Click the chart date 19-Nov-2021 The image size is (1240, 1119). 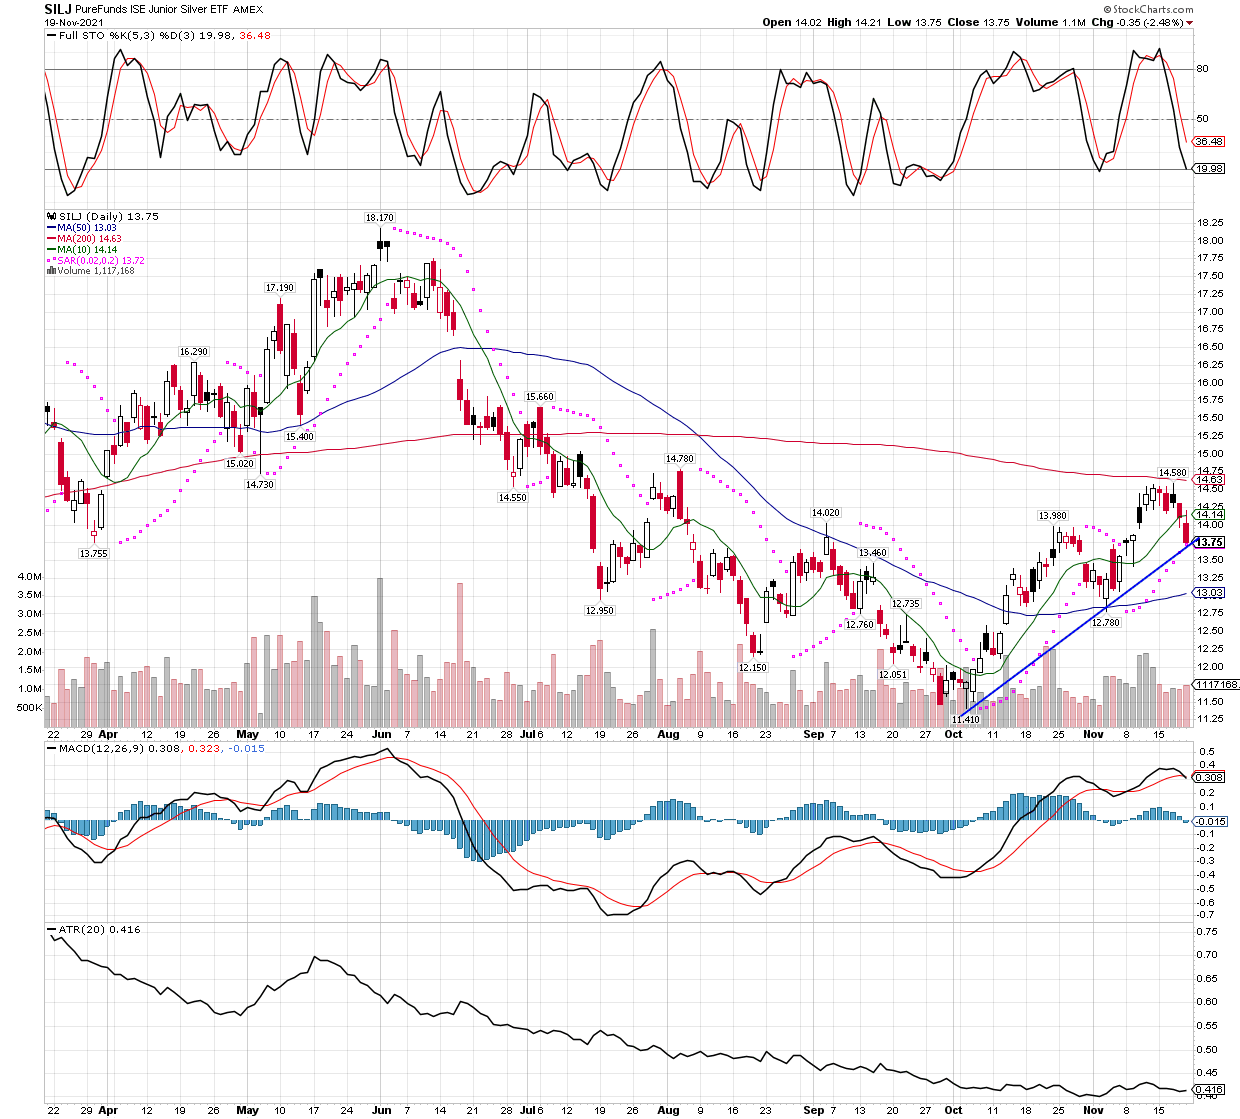[74, 23]
